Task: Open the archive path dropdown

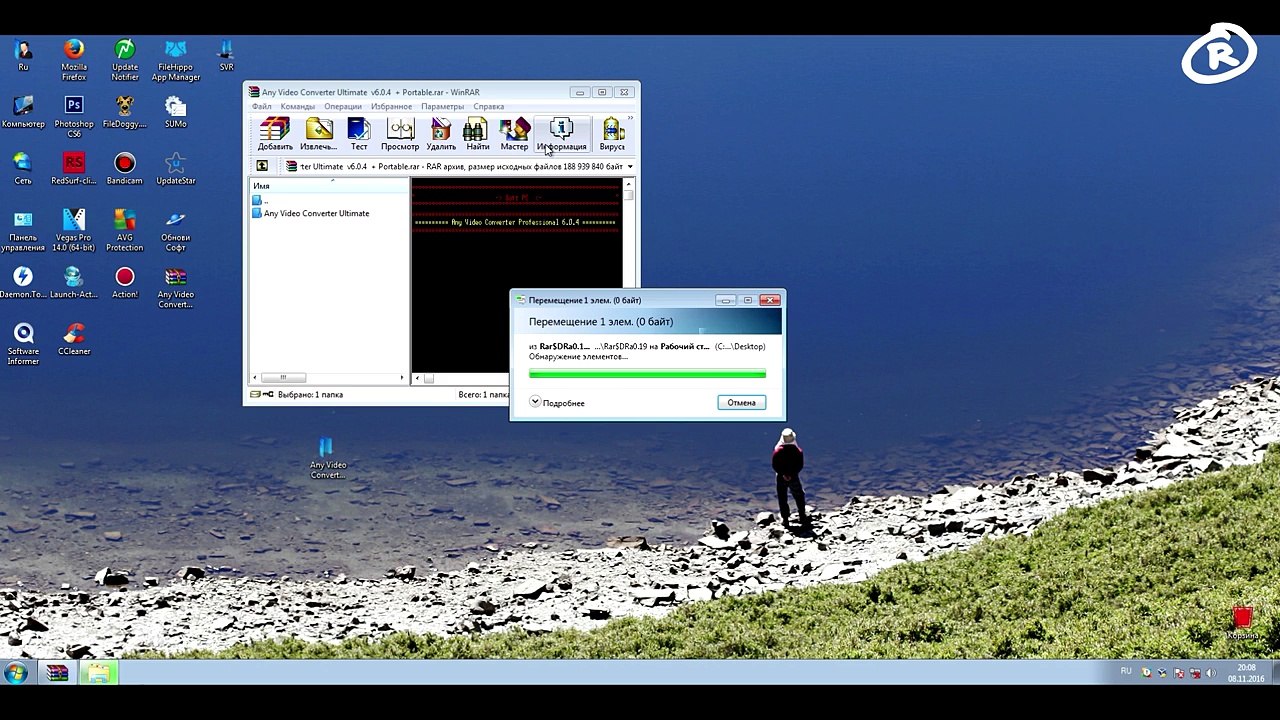Action: pos(630,166)
